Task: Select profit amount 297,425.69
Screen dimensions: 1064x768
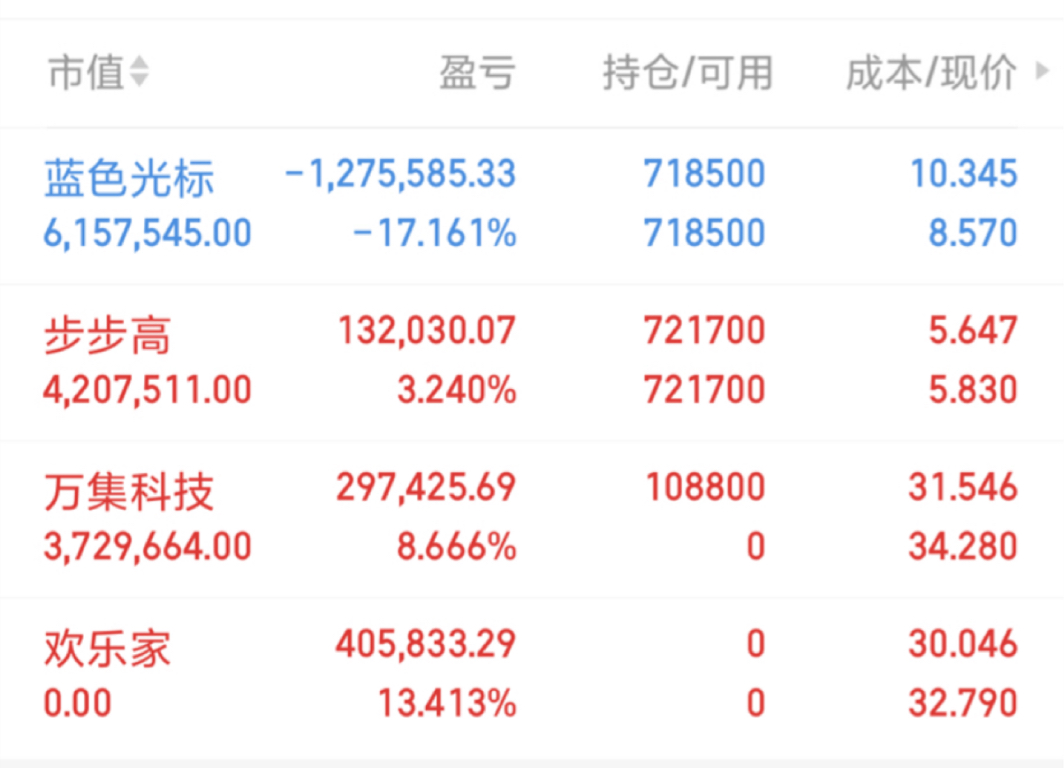Action: coord(426,488)
